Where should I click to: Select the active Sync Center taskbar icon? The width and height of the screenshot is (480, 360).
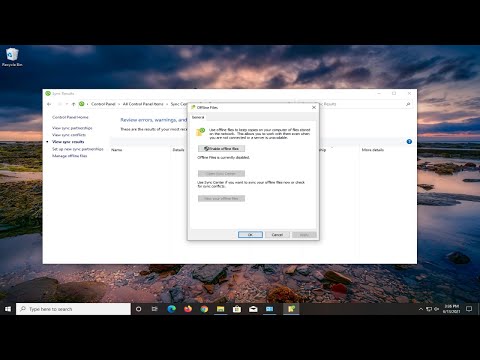coord(291,309)
